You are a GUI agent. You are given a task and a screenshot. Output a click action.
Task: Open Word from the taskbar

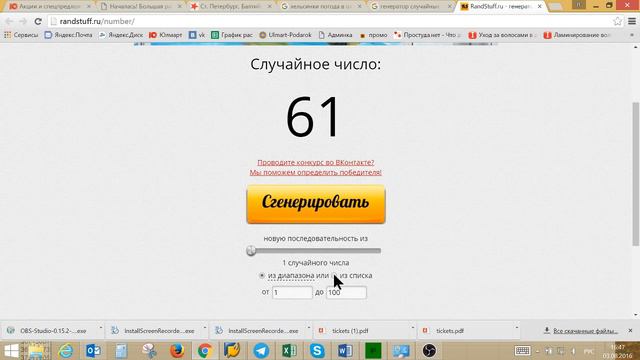[345, 351]
